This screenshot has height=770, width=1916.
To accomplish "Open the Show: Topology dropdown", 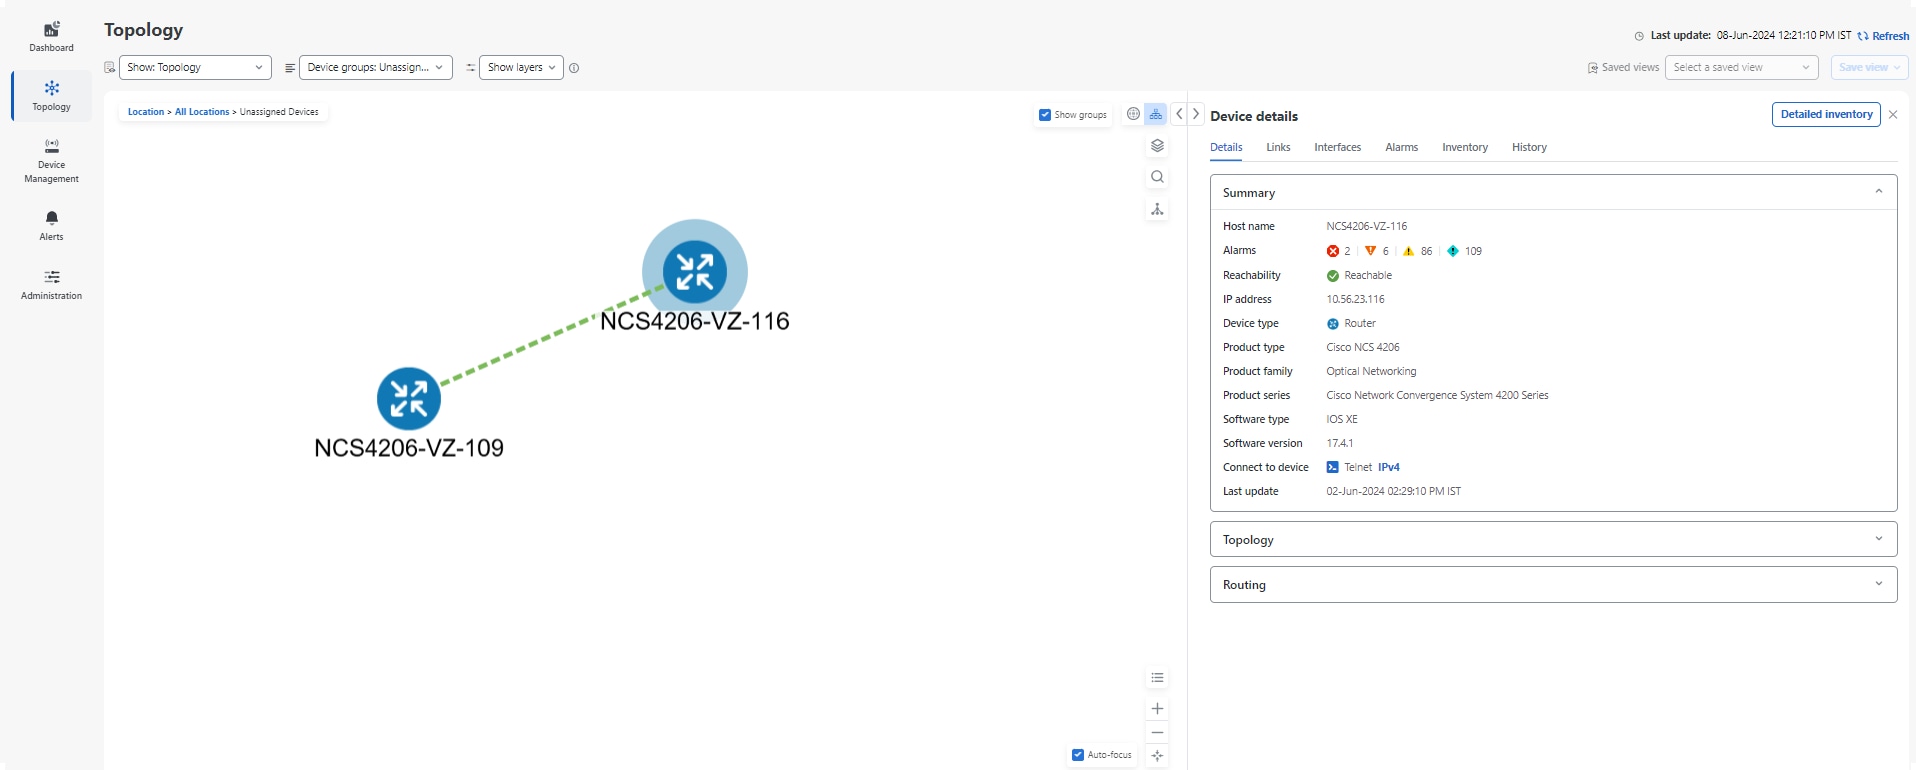I will click(x=195, y=67).
